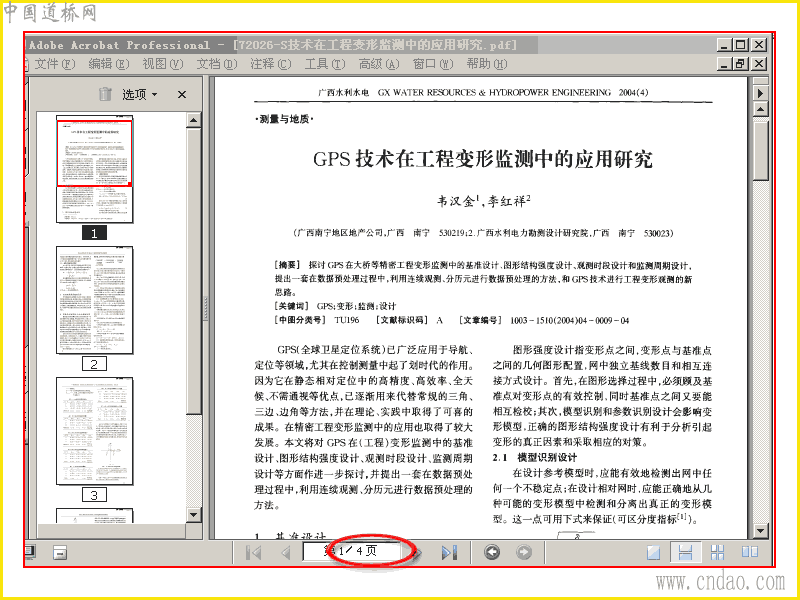The image size is (800, 600).
Task: Click the page number input field
Action: coord(353,552)
